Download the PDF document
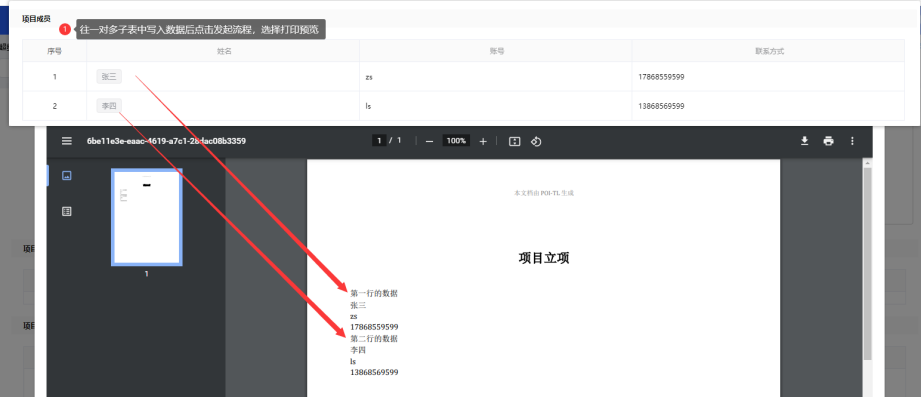Image resolution: width=922 pixels, height=397 pixels. pyautogui.click(x=804, y=141)
